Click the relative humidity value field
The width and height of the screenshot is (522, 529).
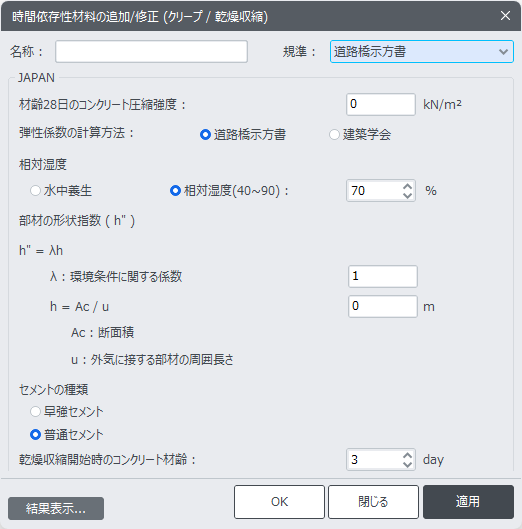(375, 191)
